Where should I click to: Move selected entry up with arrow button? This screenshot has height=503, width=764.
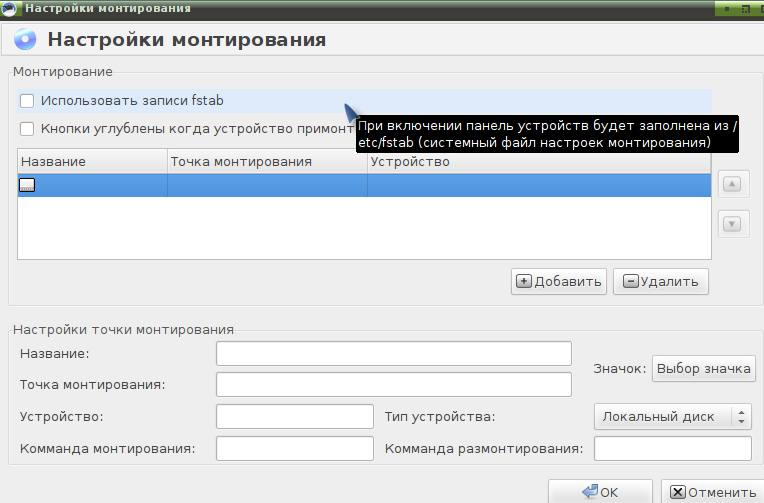tap(732, 184)
